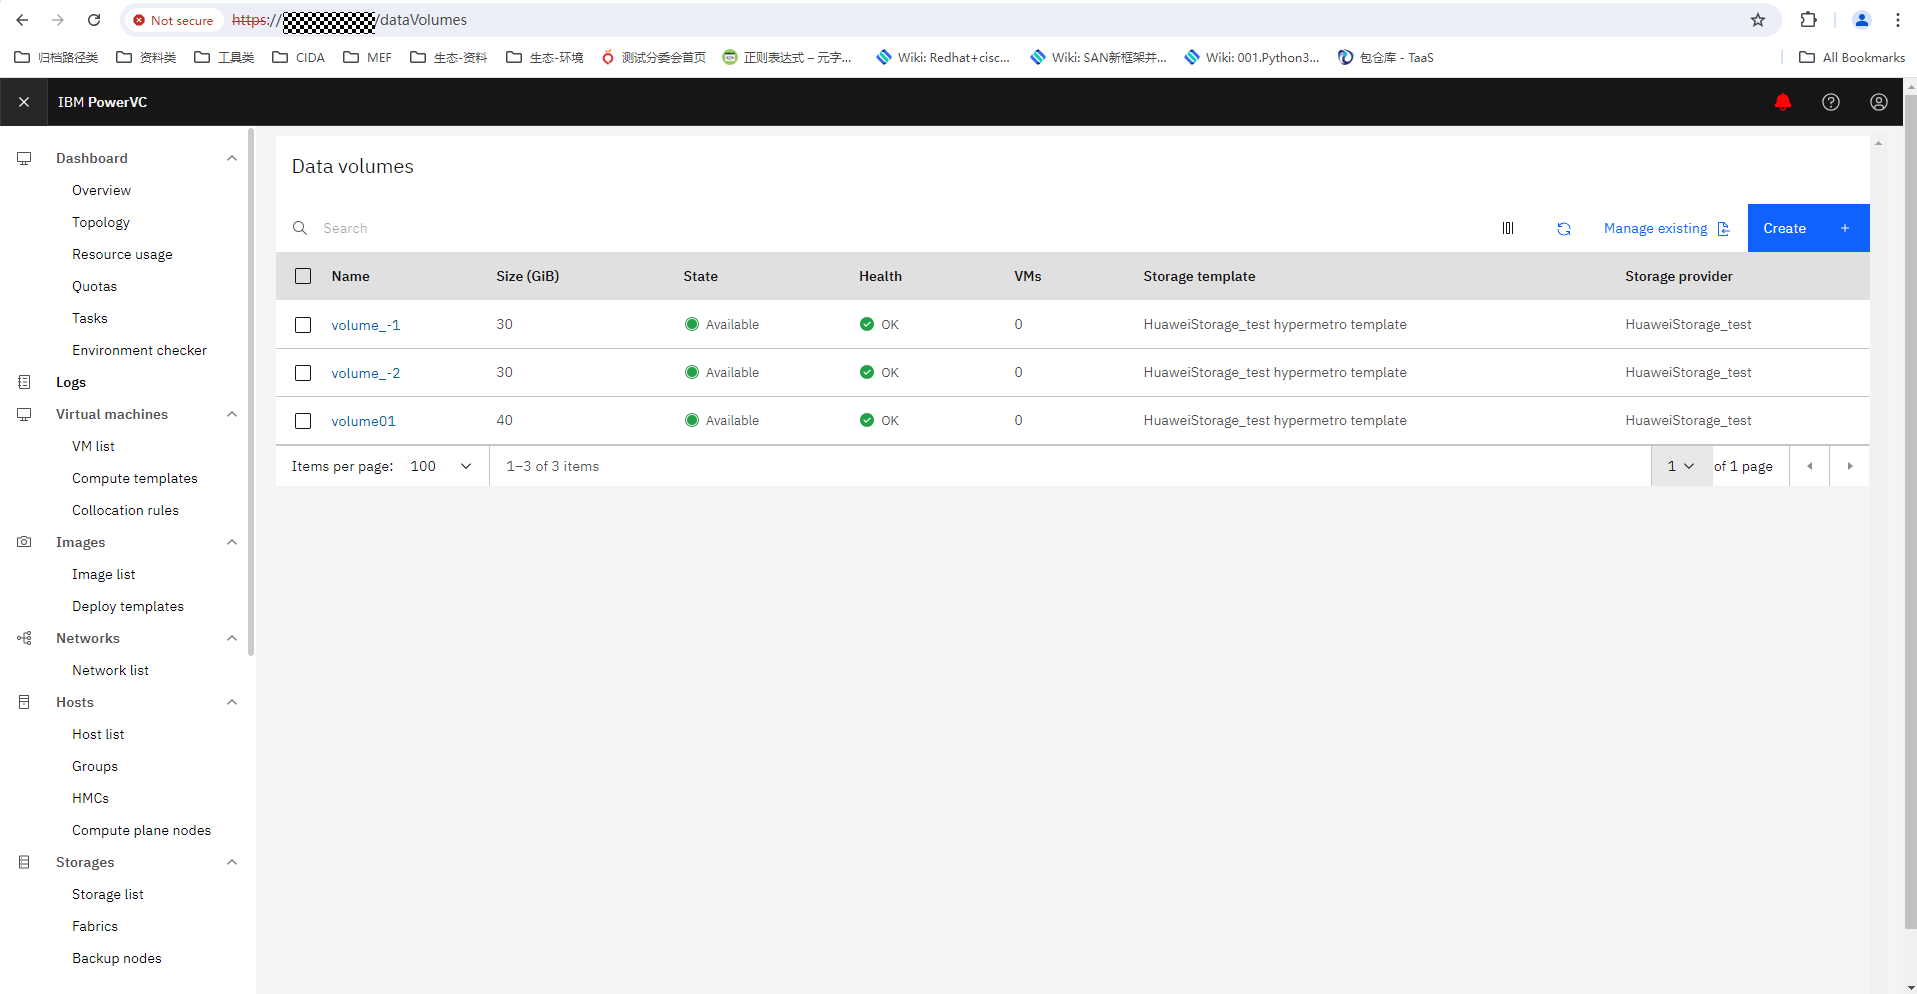Open the Logs sidebar link
Image resolution: width=1917 pixels, height=994 pixels.
(71, 382)
